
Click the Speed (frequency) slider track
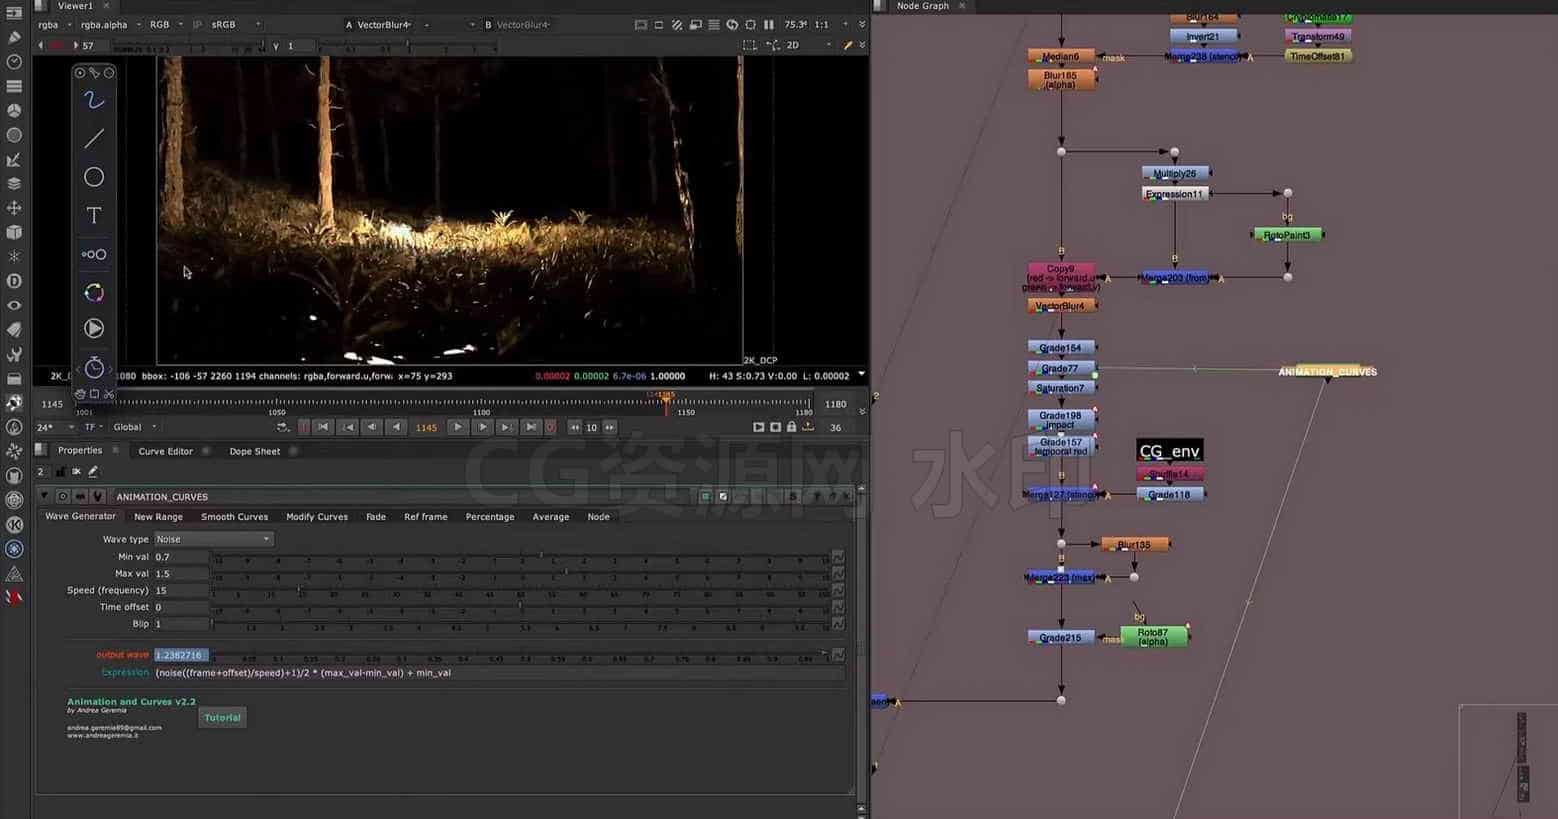(x=520, y=590)
